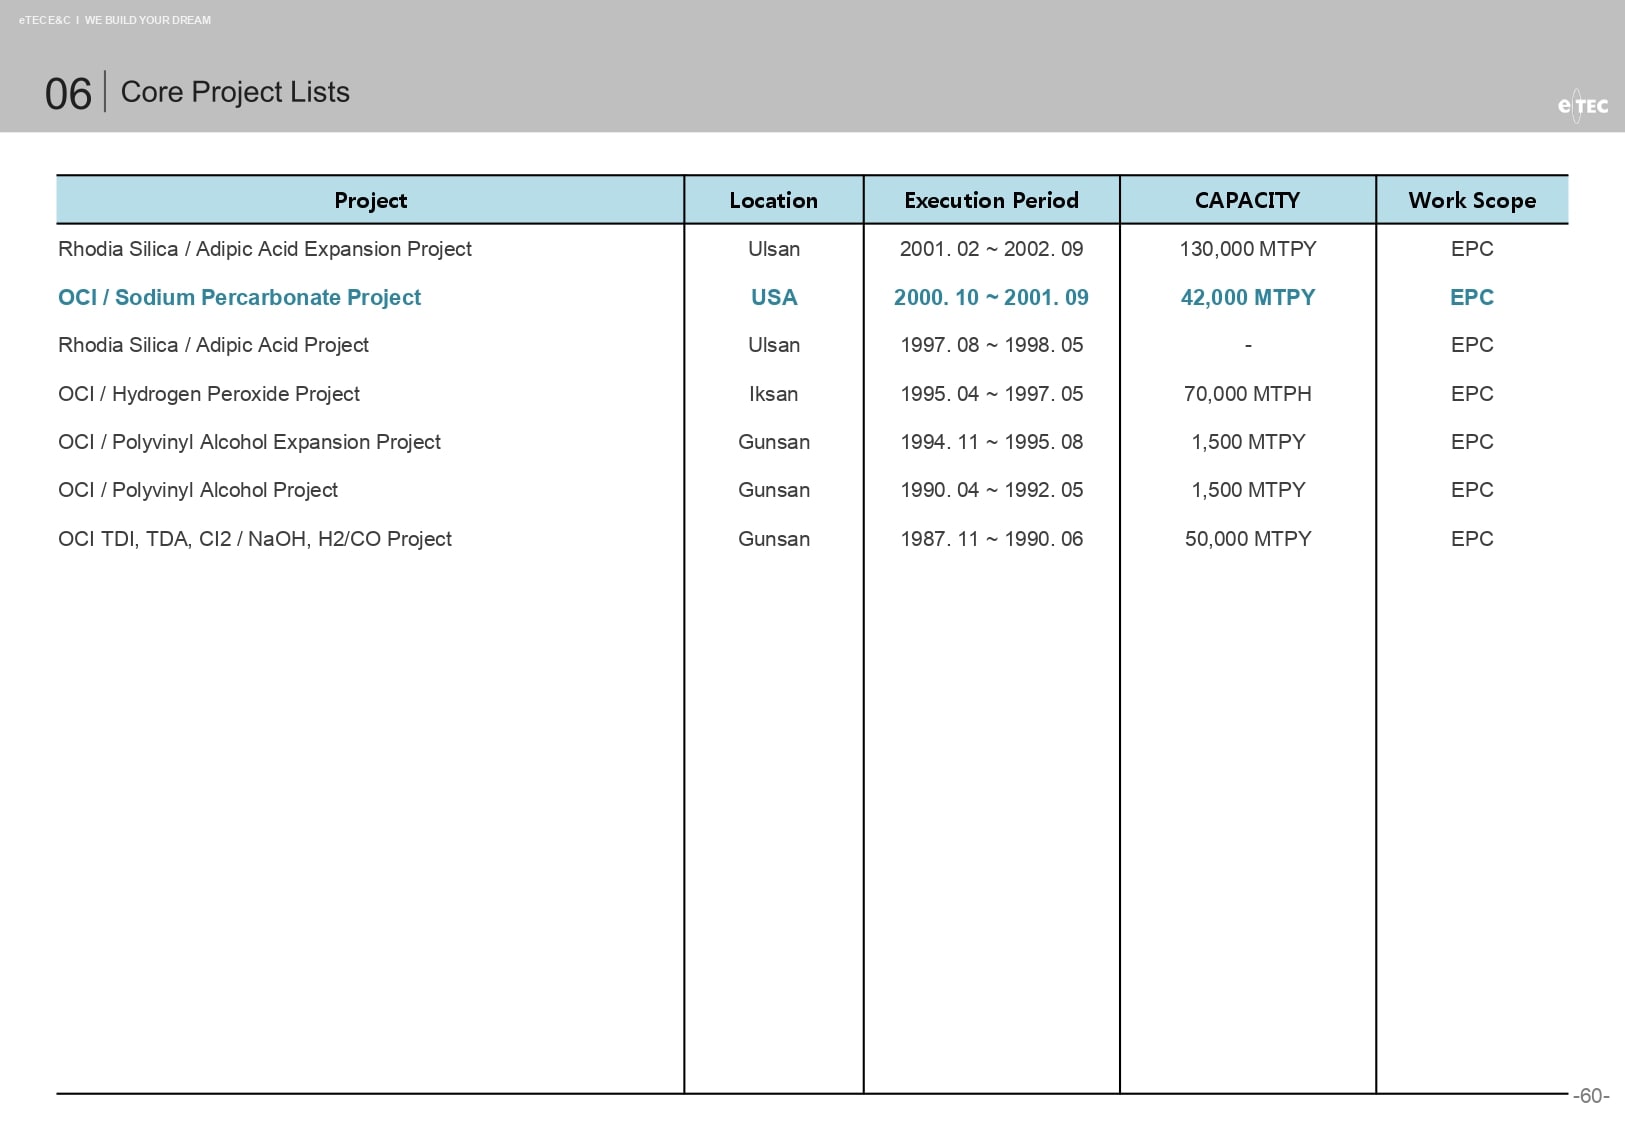This screenshot has width=1625, height=1125.
Task: Click 'Gunsan' in the Polyvinyl Alcohol Expansion row
Action: click(x=774, y=442)
